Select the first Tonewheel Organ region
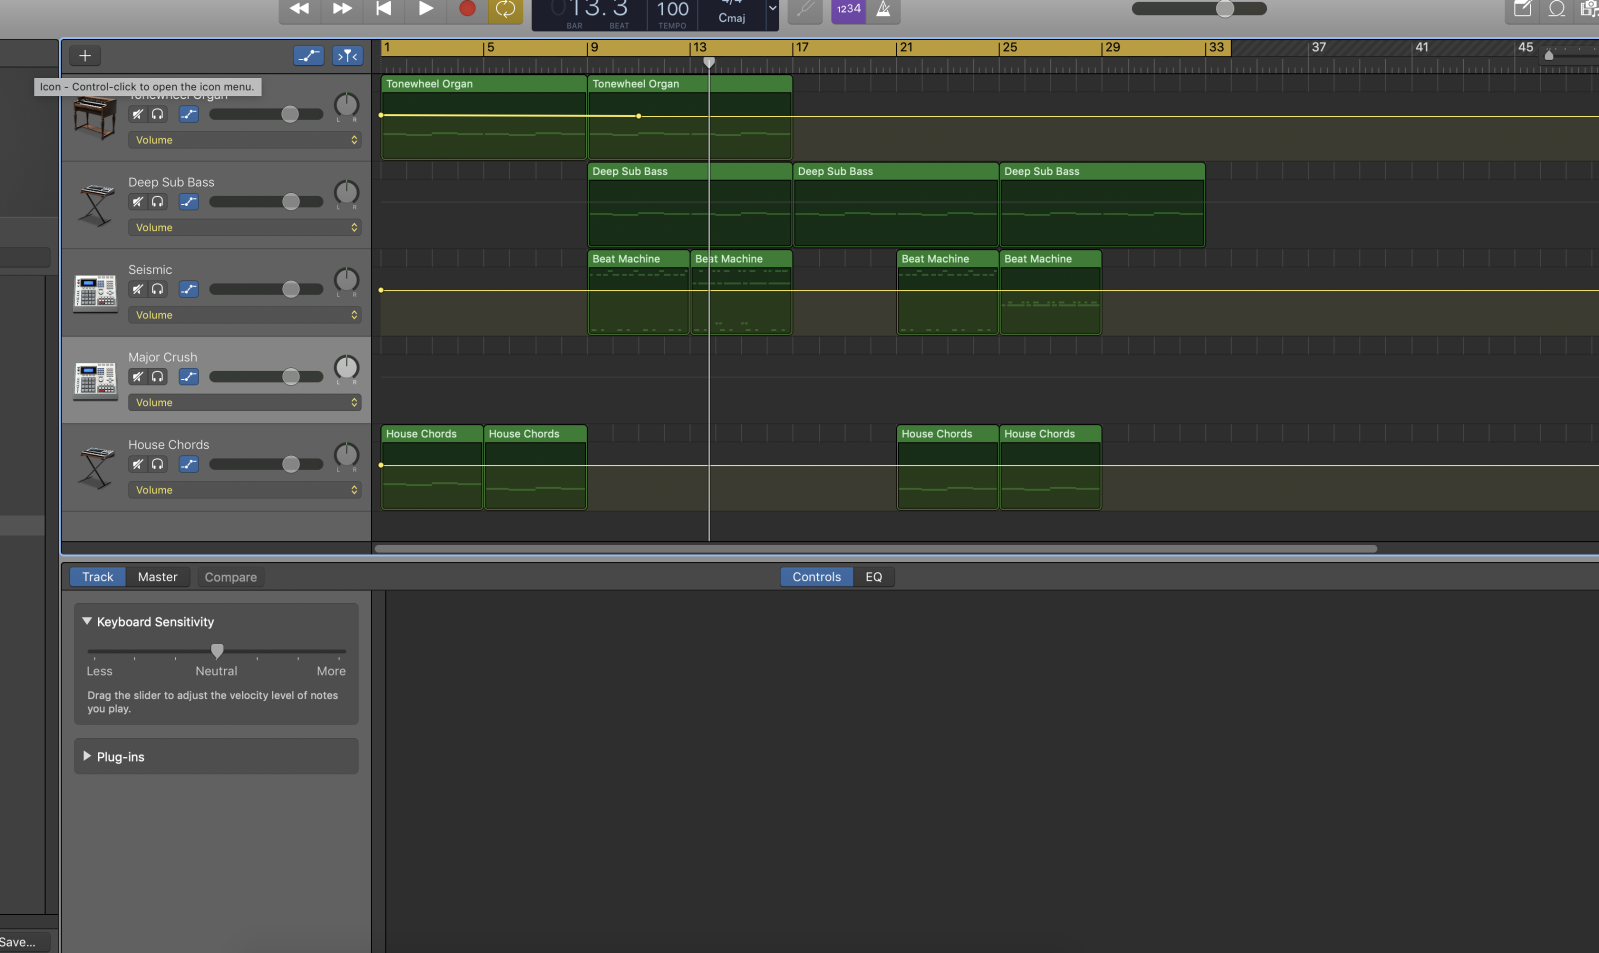The width and height of the screenshot is (1599, 953). [x=484, y=118]
